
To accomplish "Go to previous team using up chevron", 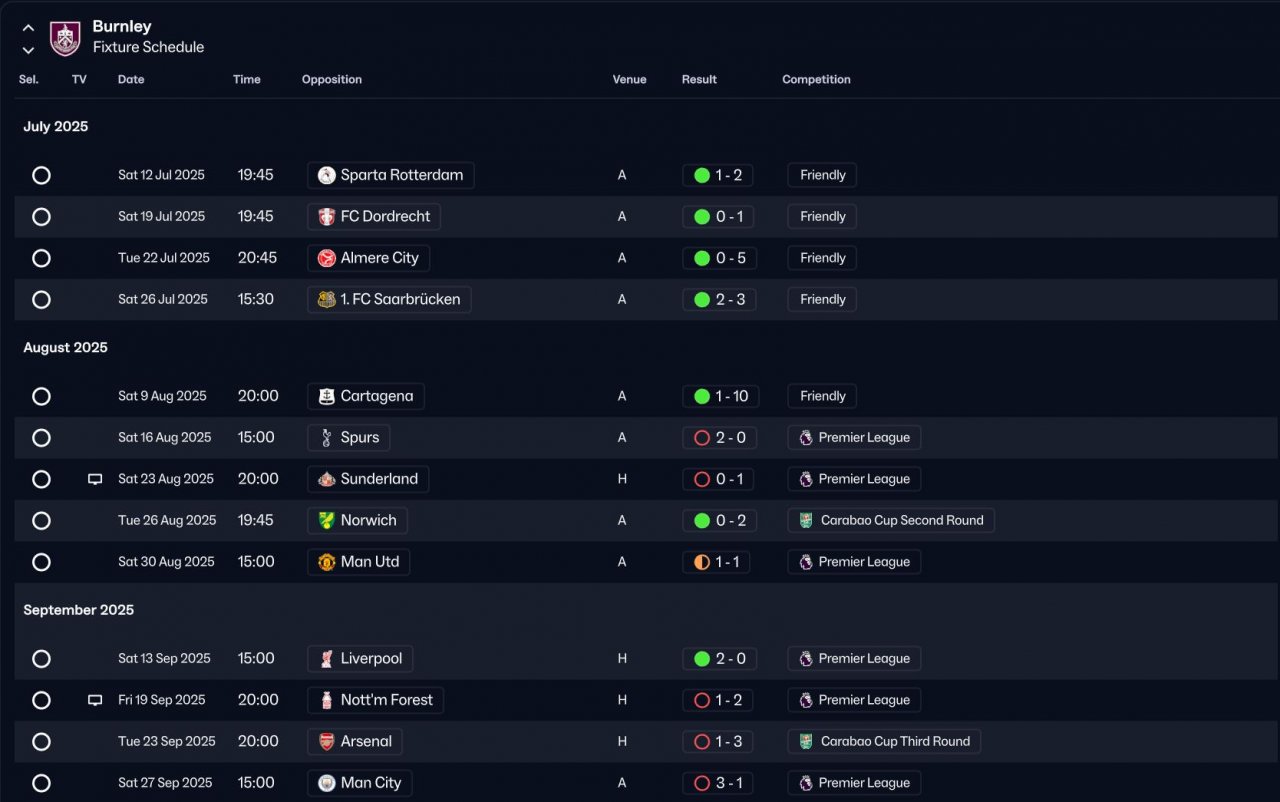I will pyautogui.click(x=28, y=28).
